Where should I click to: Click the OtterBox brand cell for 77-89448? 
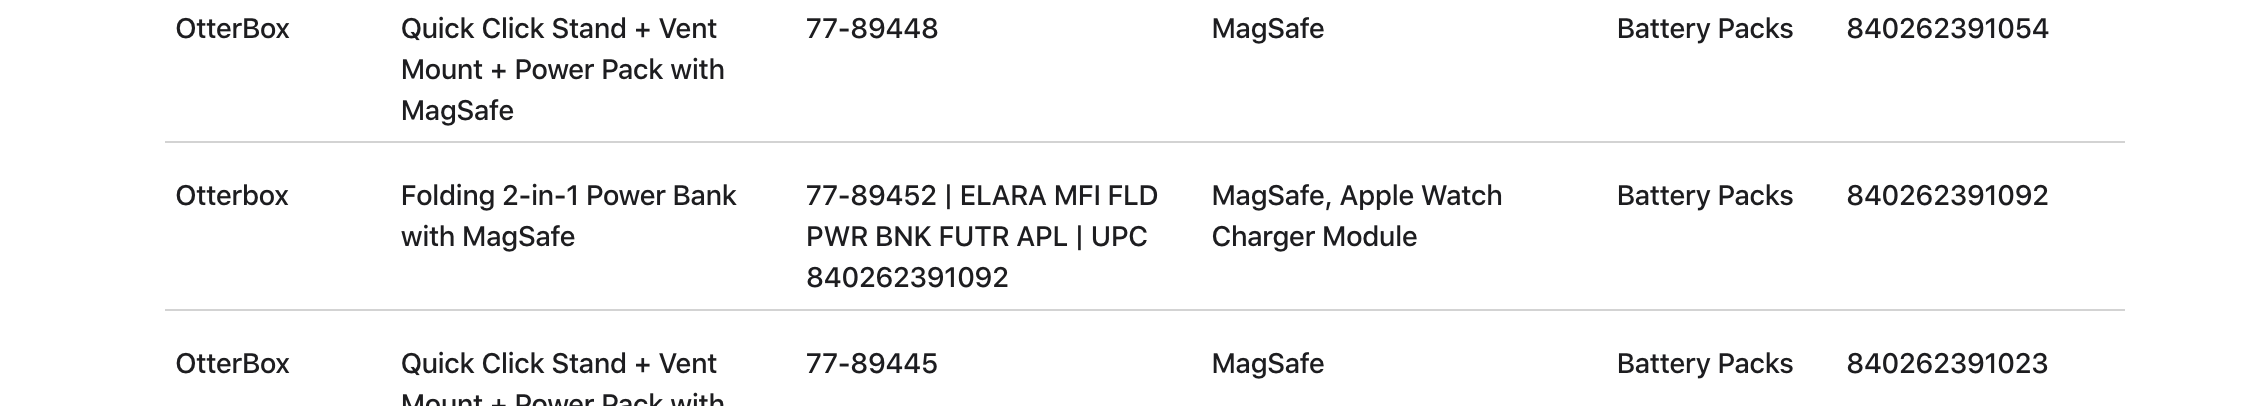(232, 29)
